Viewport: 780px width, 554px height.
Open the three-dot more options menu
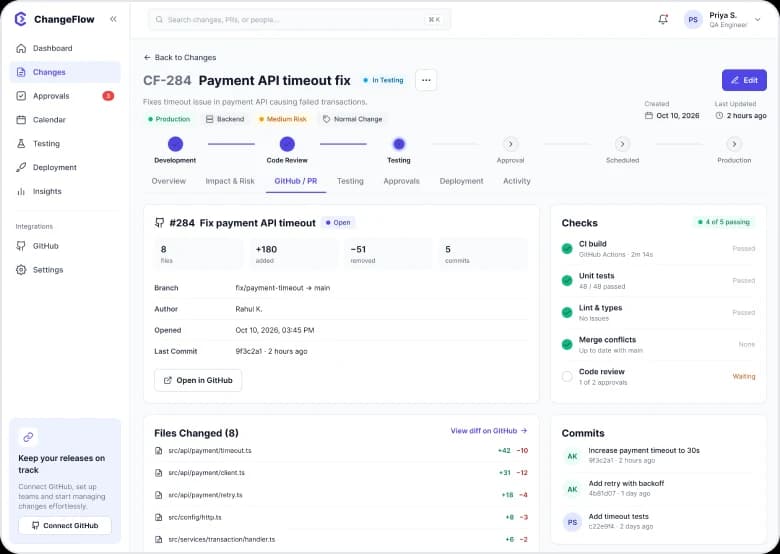[426, 80]
